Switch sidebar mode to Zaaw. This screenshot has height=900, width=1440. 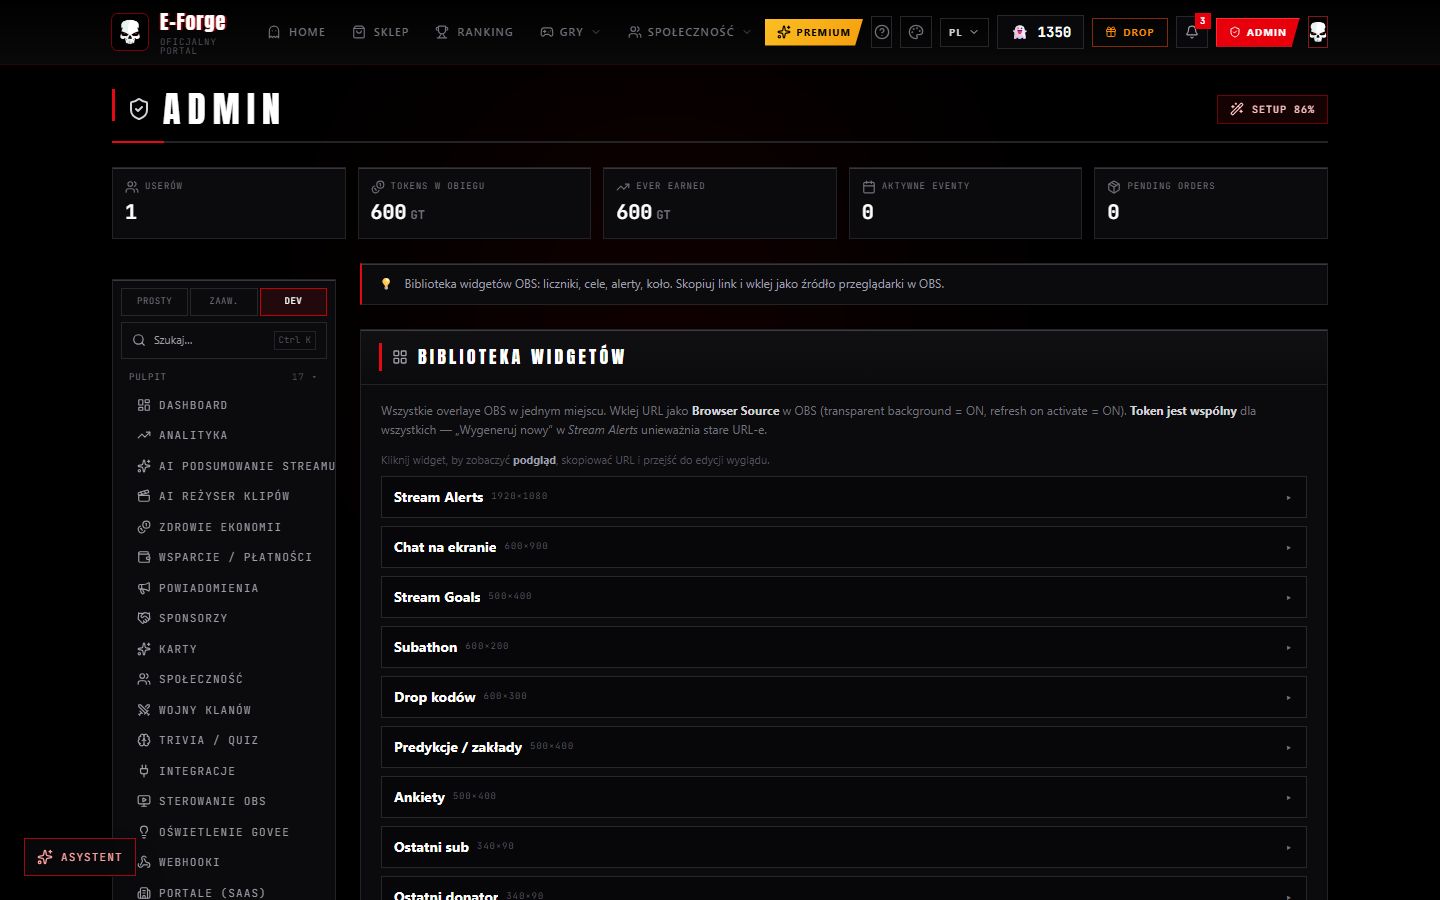[x=223, y=301]
